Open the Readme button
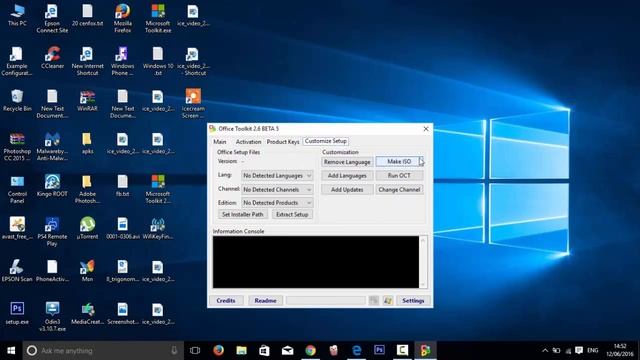 click(x=265, y=300)
